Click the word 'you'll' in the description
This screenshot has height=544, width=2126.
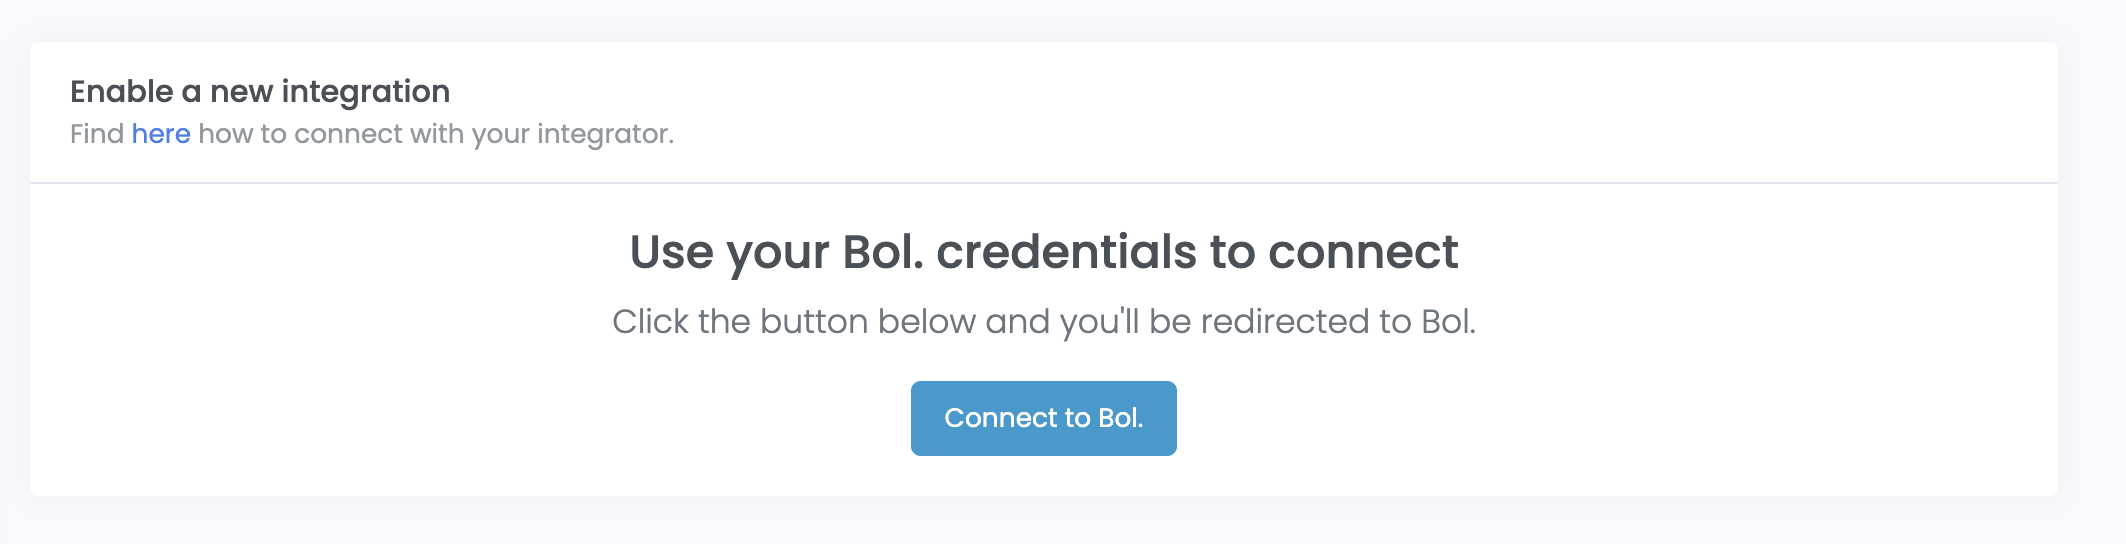click(1099, 322)
